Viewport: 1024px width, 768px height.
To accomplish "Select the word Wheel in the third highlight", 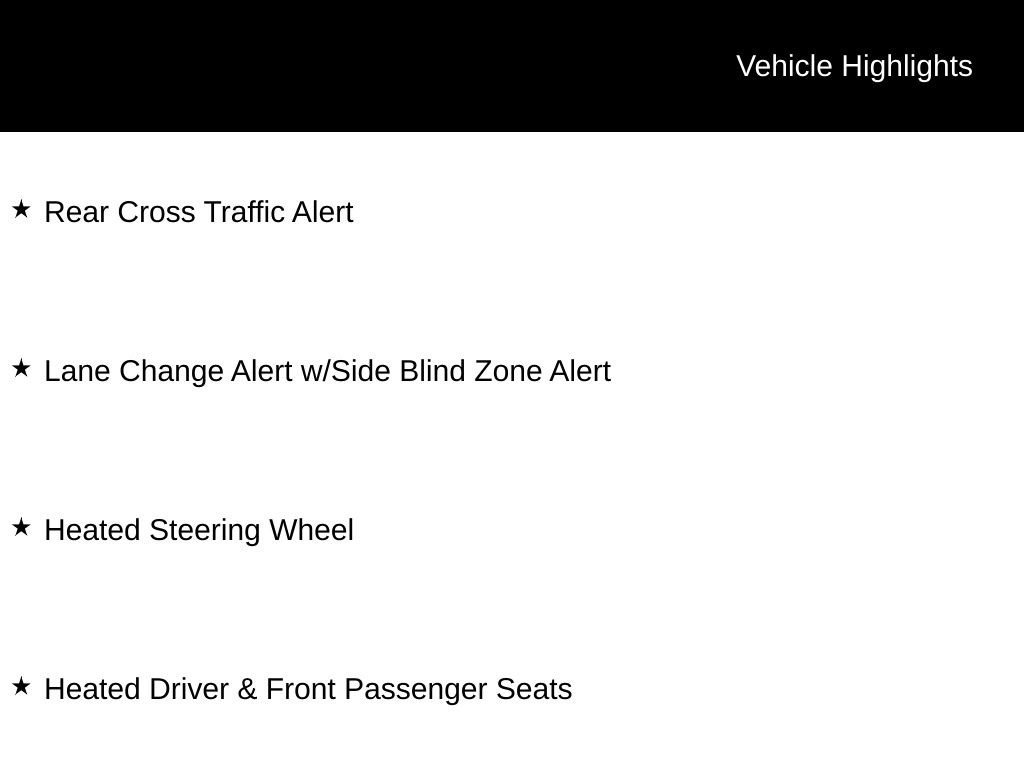I will click(x=311, y=530).
